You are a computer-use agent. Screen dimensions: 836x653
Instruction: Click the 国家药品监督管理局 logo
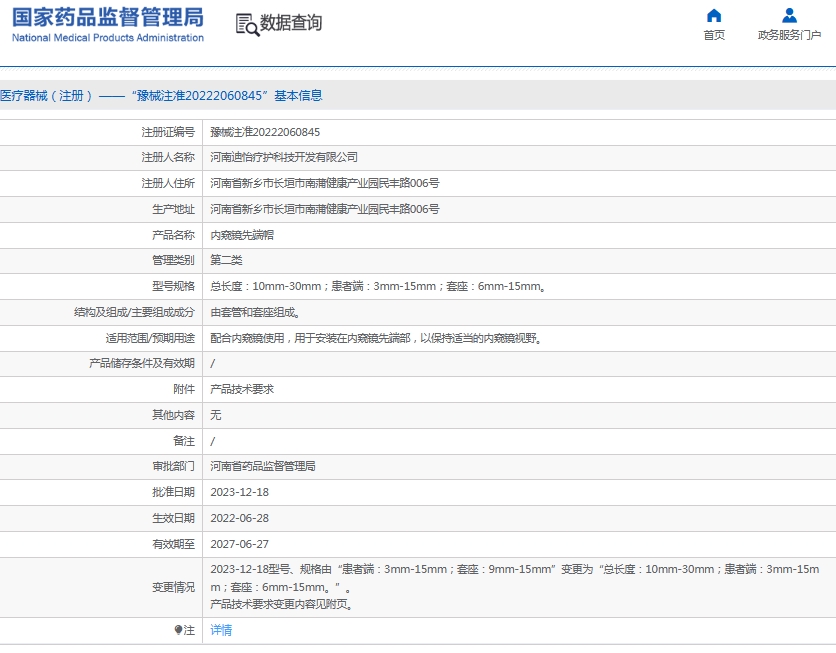tap(108, 17)
